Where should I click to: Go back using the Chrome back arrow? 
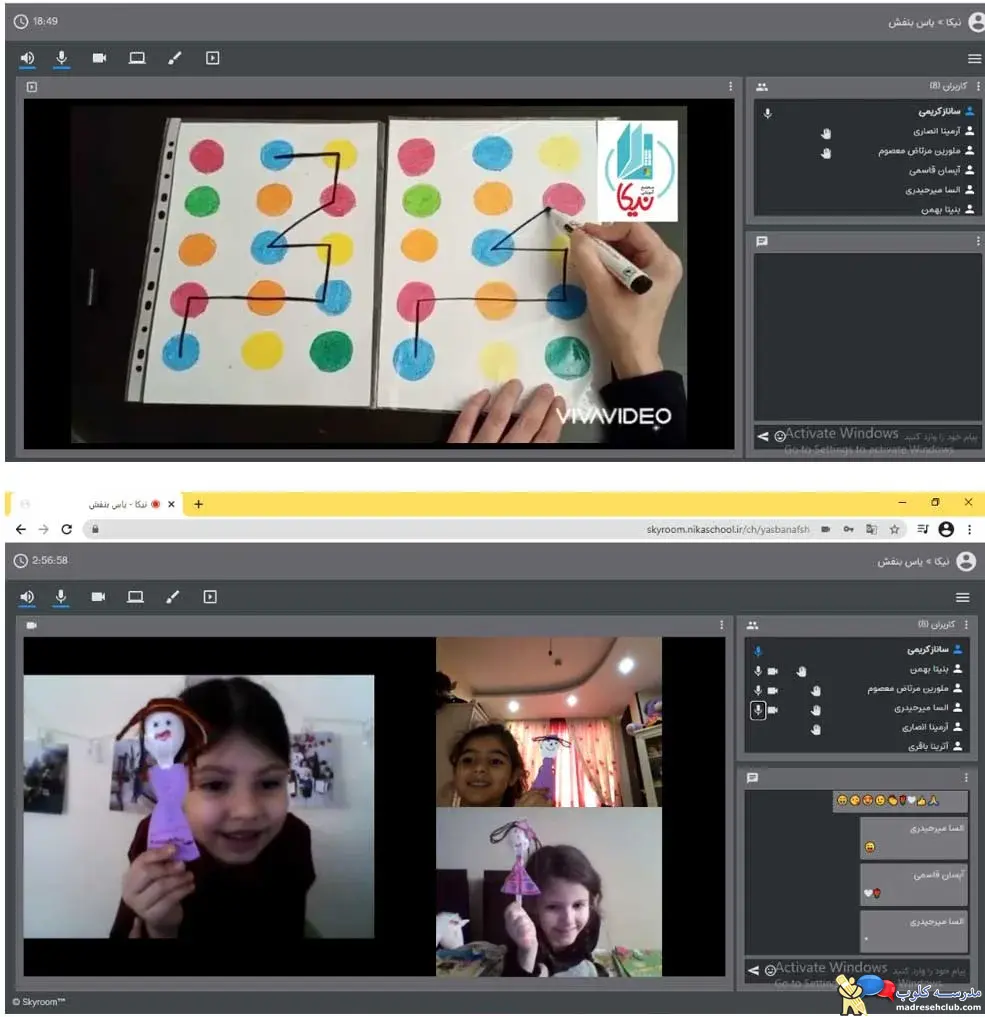point(21,529)
